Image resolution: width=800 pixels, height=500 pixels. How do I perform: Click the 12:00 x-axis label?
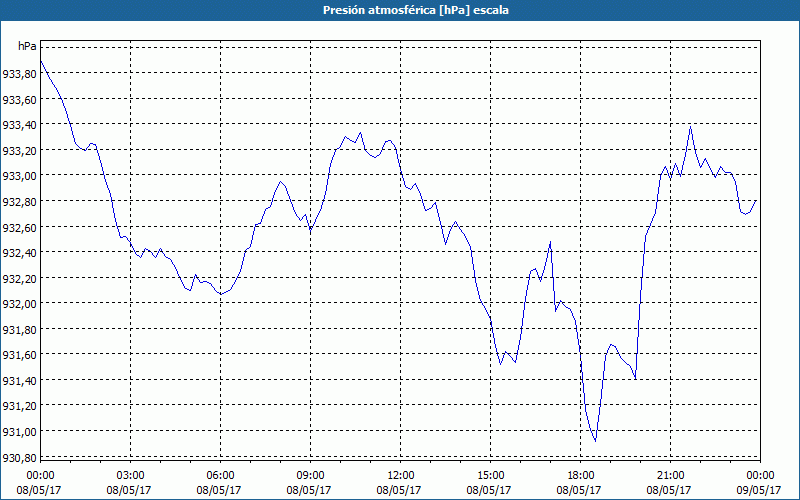click(401, 476)
